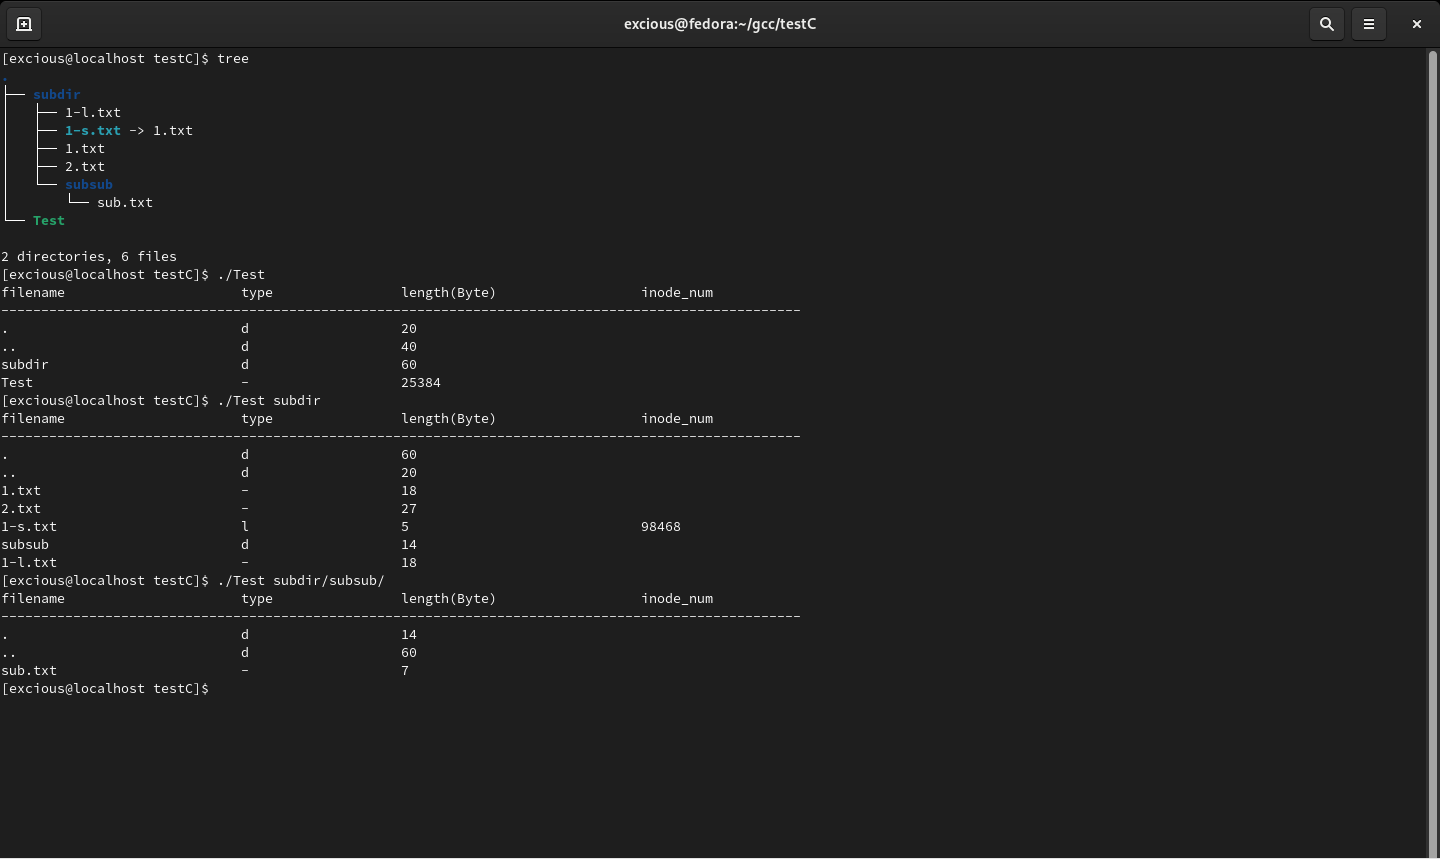This screenshot has width=1440, height=859.
Task: Click the link target 1.txt after the arrow
Action: [173, 131]
